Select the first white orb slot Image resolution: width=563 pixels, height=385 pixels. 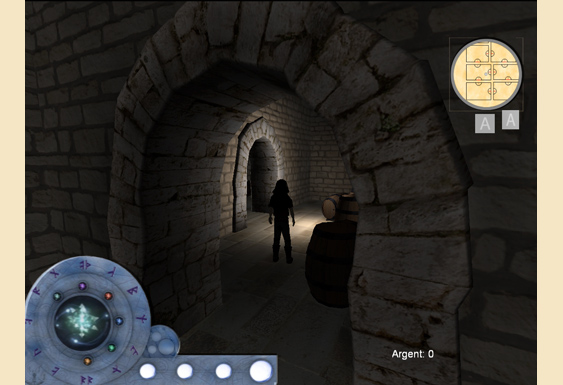(147, 371)
